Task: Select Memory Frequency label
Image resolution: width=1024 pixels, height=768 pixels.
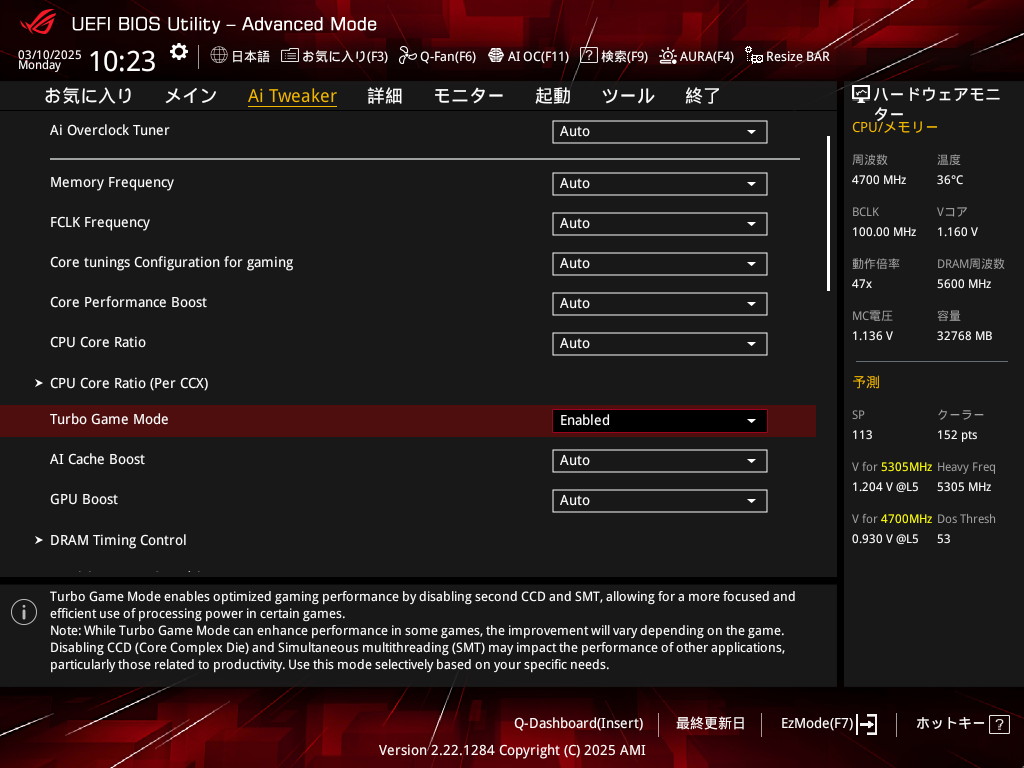Action: coord(112,182)
